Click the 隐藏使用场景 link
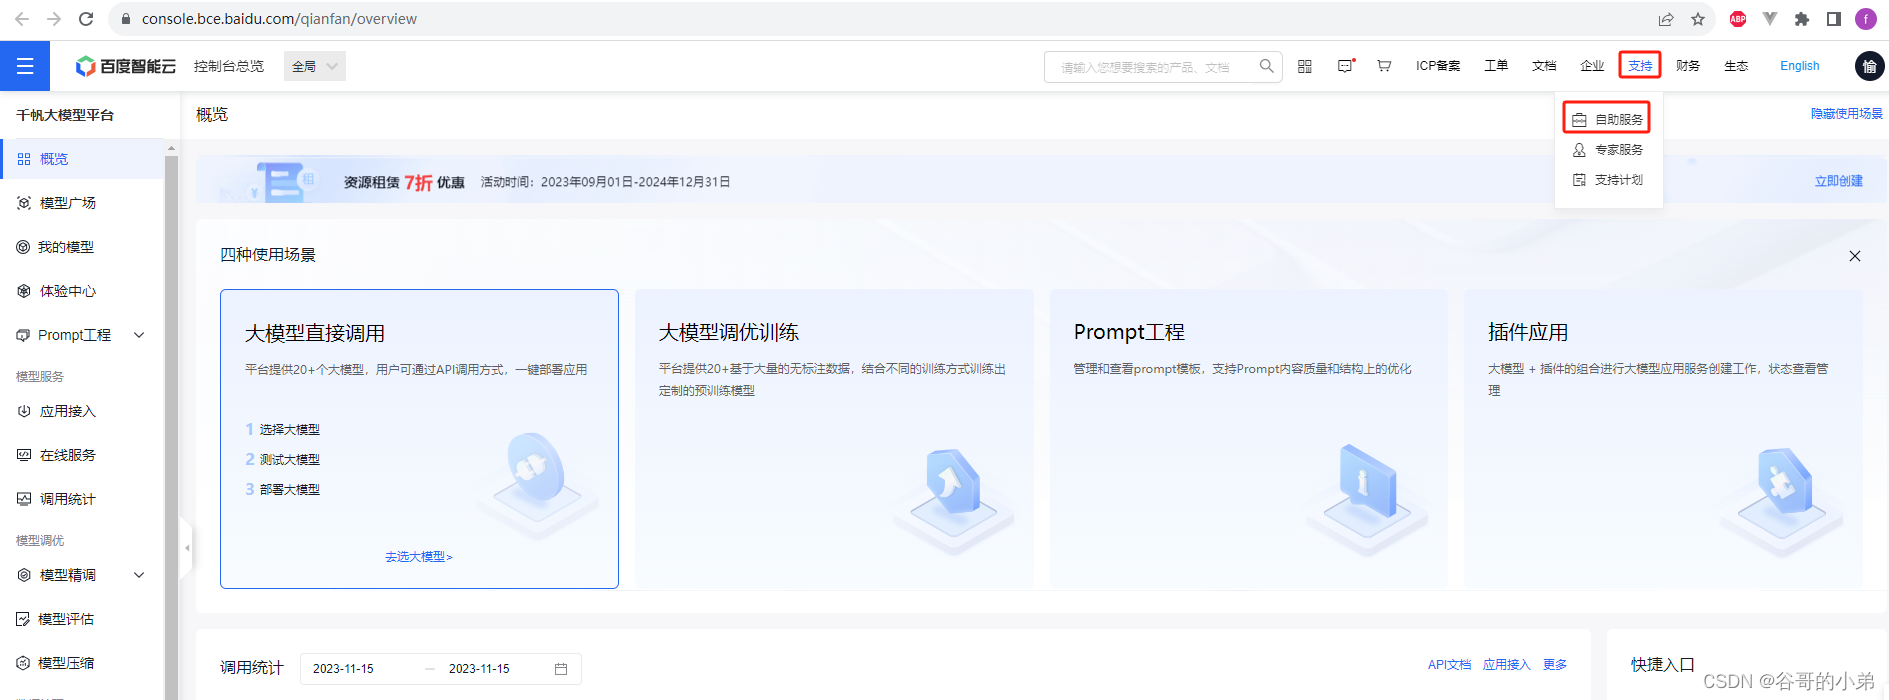 [1846, 114]
